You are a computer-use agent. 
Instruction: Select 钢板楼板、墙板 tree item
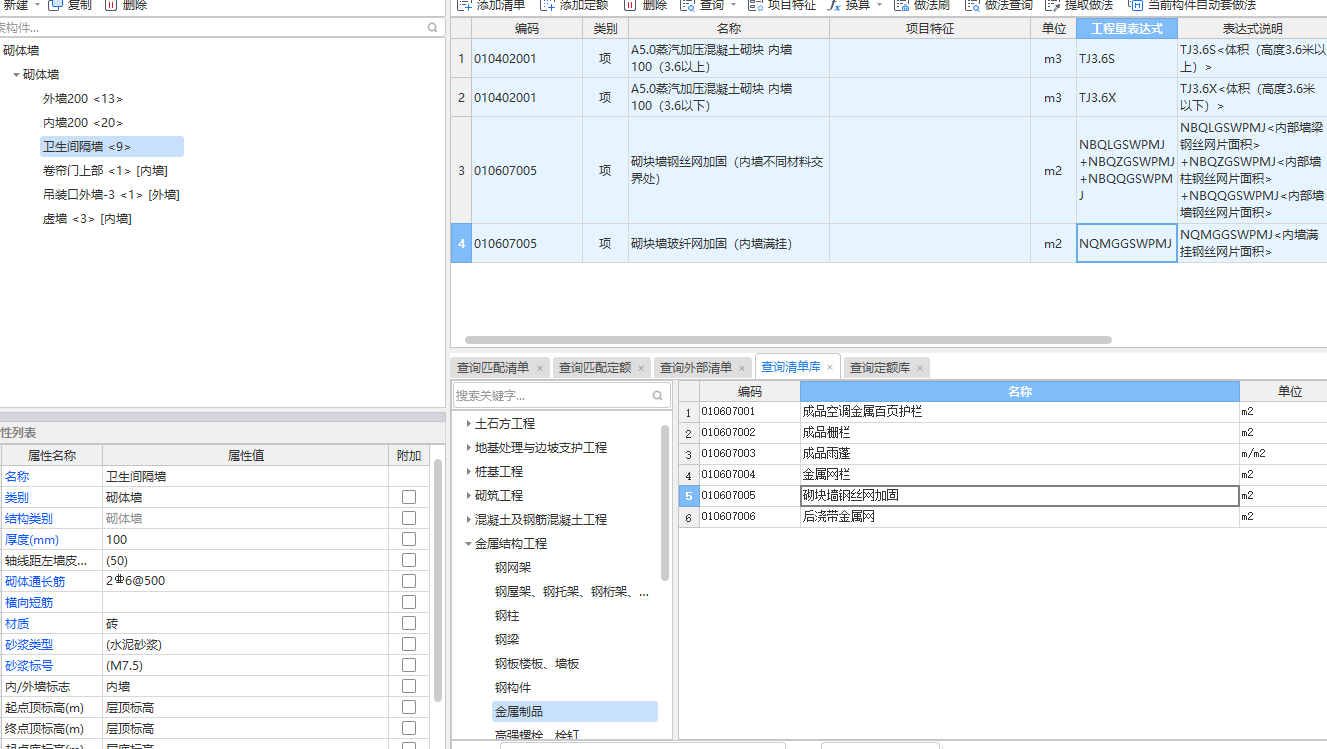[x=537, y=664]
